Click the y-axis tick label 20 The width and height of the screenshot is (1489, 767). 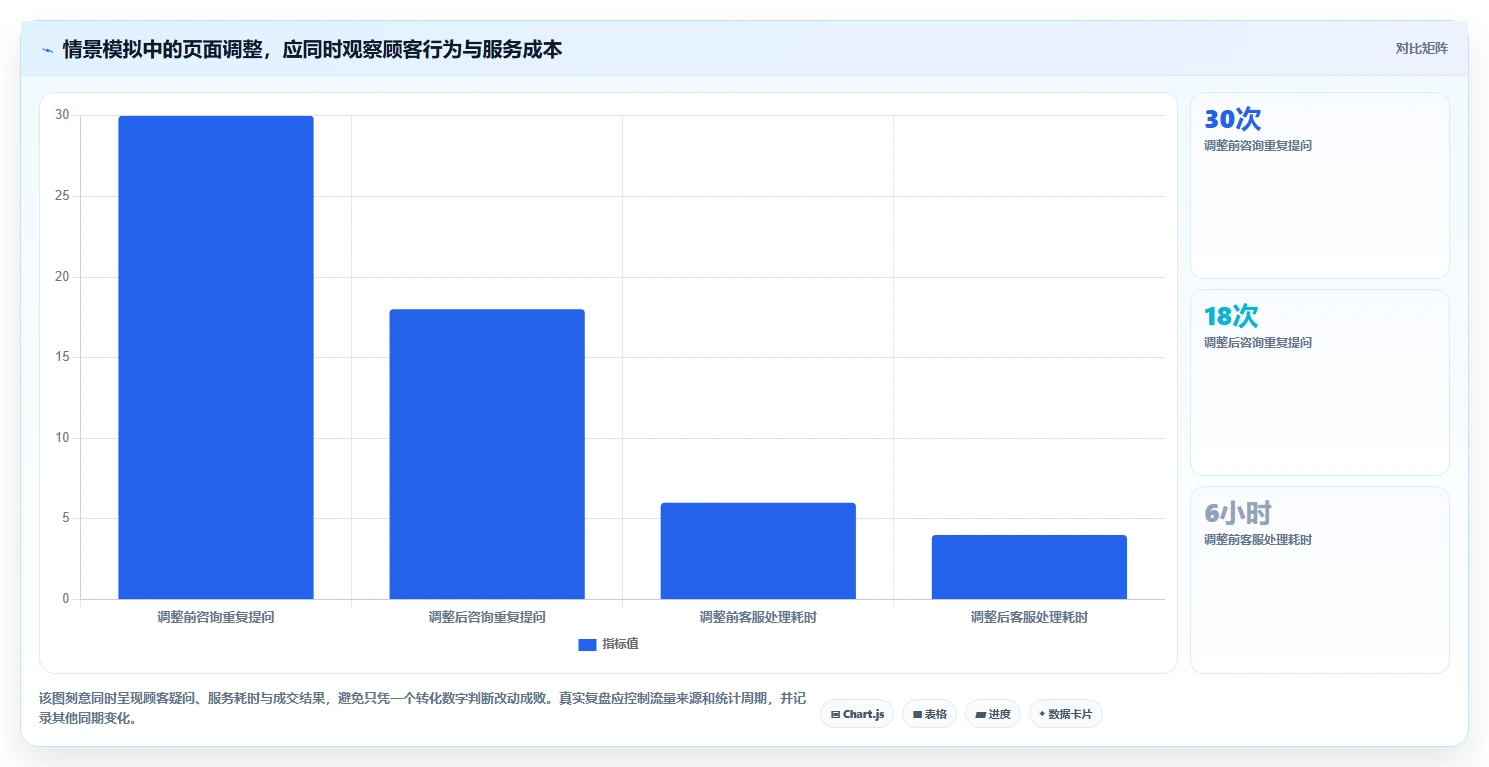(x=62, y=276)
